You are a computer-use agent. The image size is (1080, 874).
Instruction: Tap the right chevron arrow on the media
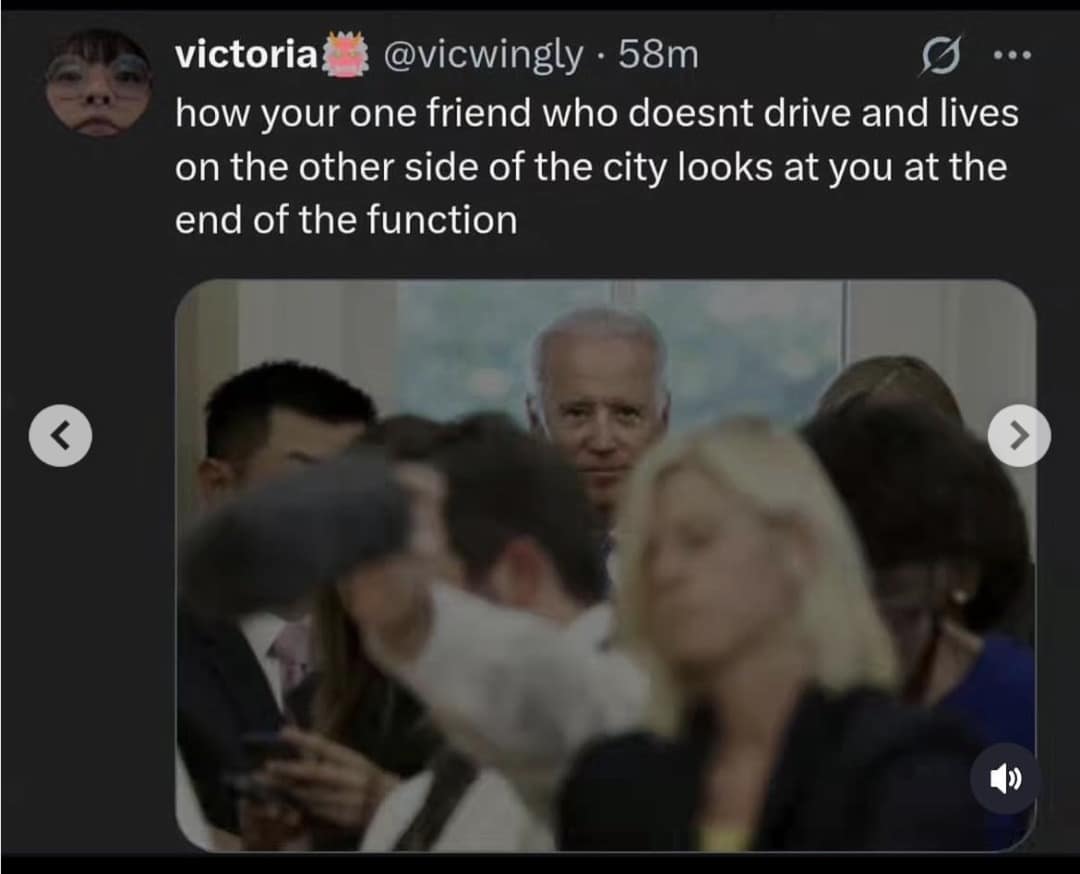click(x=1019, y=435)
